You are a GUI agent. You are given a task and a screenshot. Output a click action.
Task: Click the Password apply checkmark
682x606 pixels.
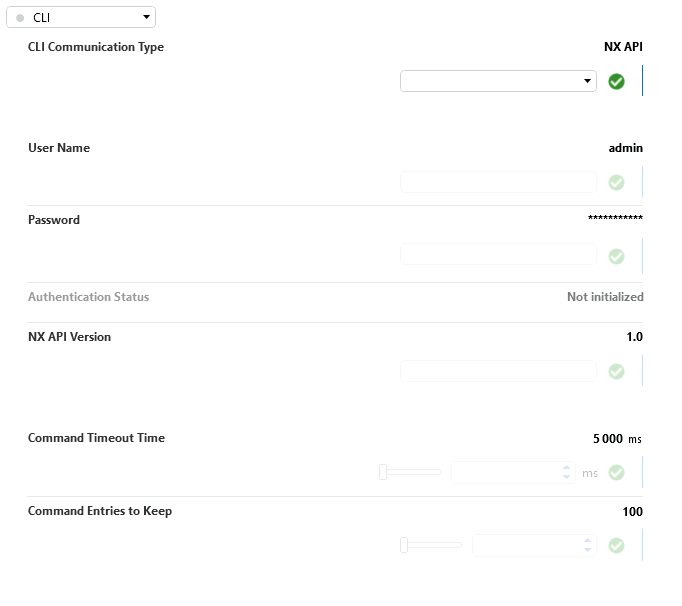tap(616, 256)
